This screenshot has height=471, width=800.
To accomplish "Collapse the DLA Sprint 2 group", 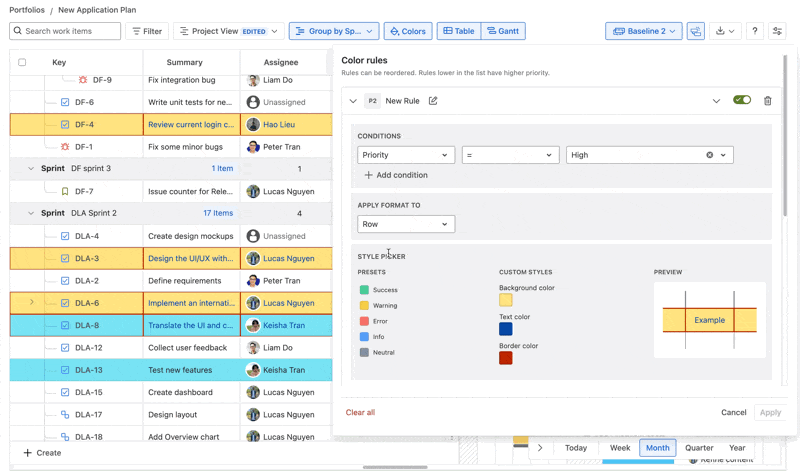I will pyautogui.click(x=31, y=213).
